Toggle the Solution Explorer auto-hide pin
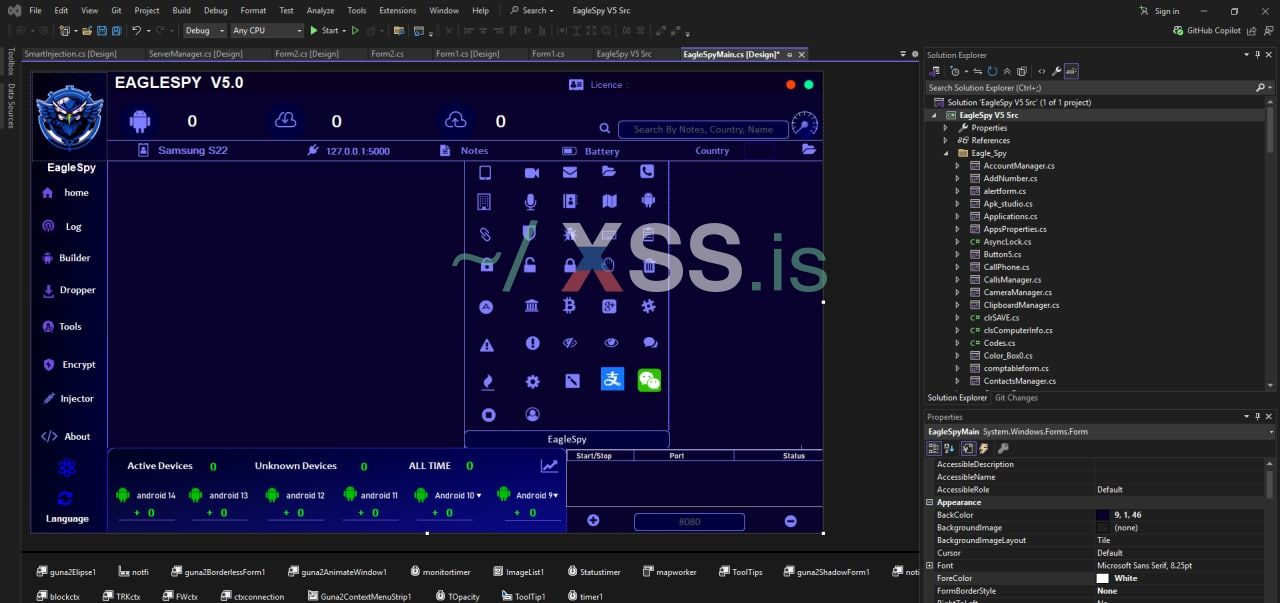 point(1258,55)
